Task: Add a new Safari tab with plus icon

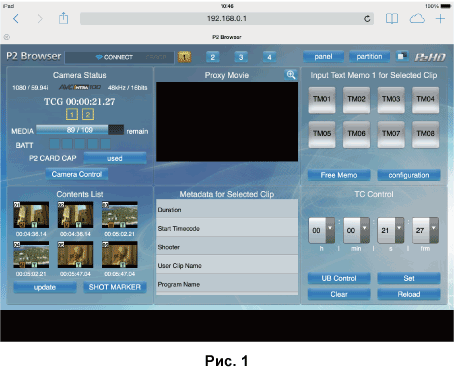Action: tap(440, 19)
